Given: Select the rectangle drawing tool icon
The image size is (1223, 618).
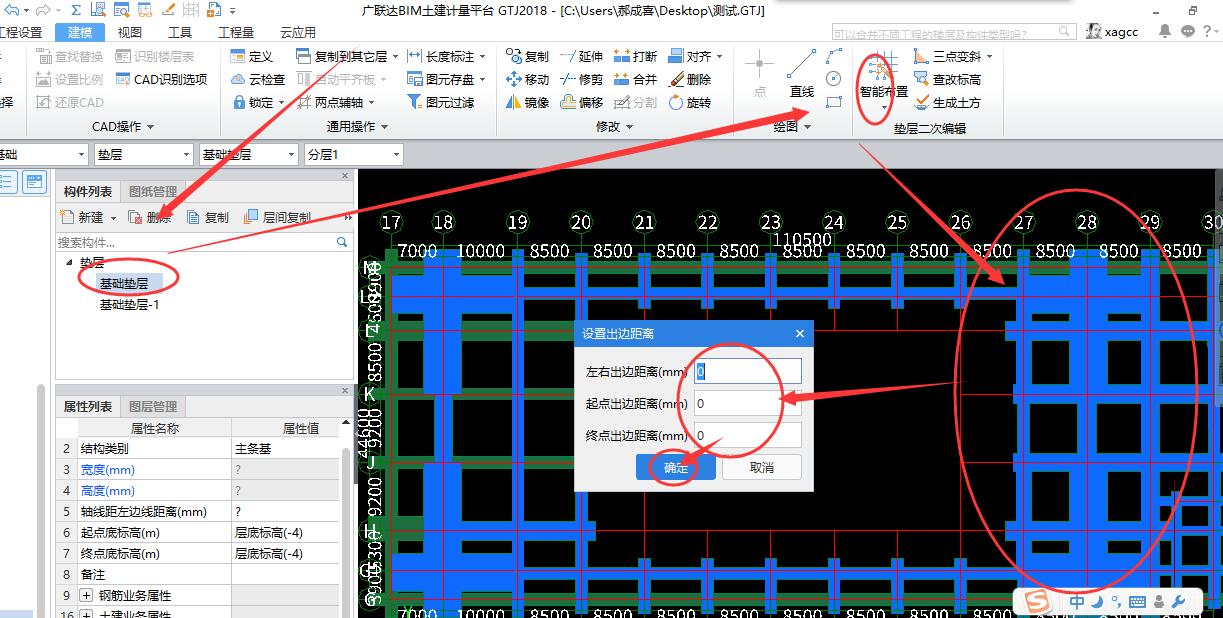Looking at the screenshot, I should [834, 102].
